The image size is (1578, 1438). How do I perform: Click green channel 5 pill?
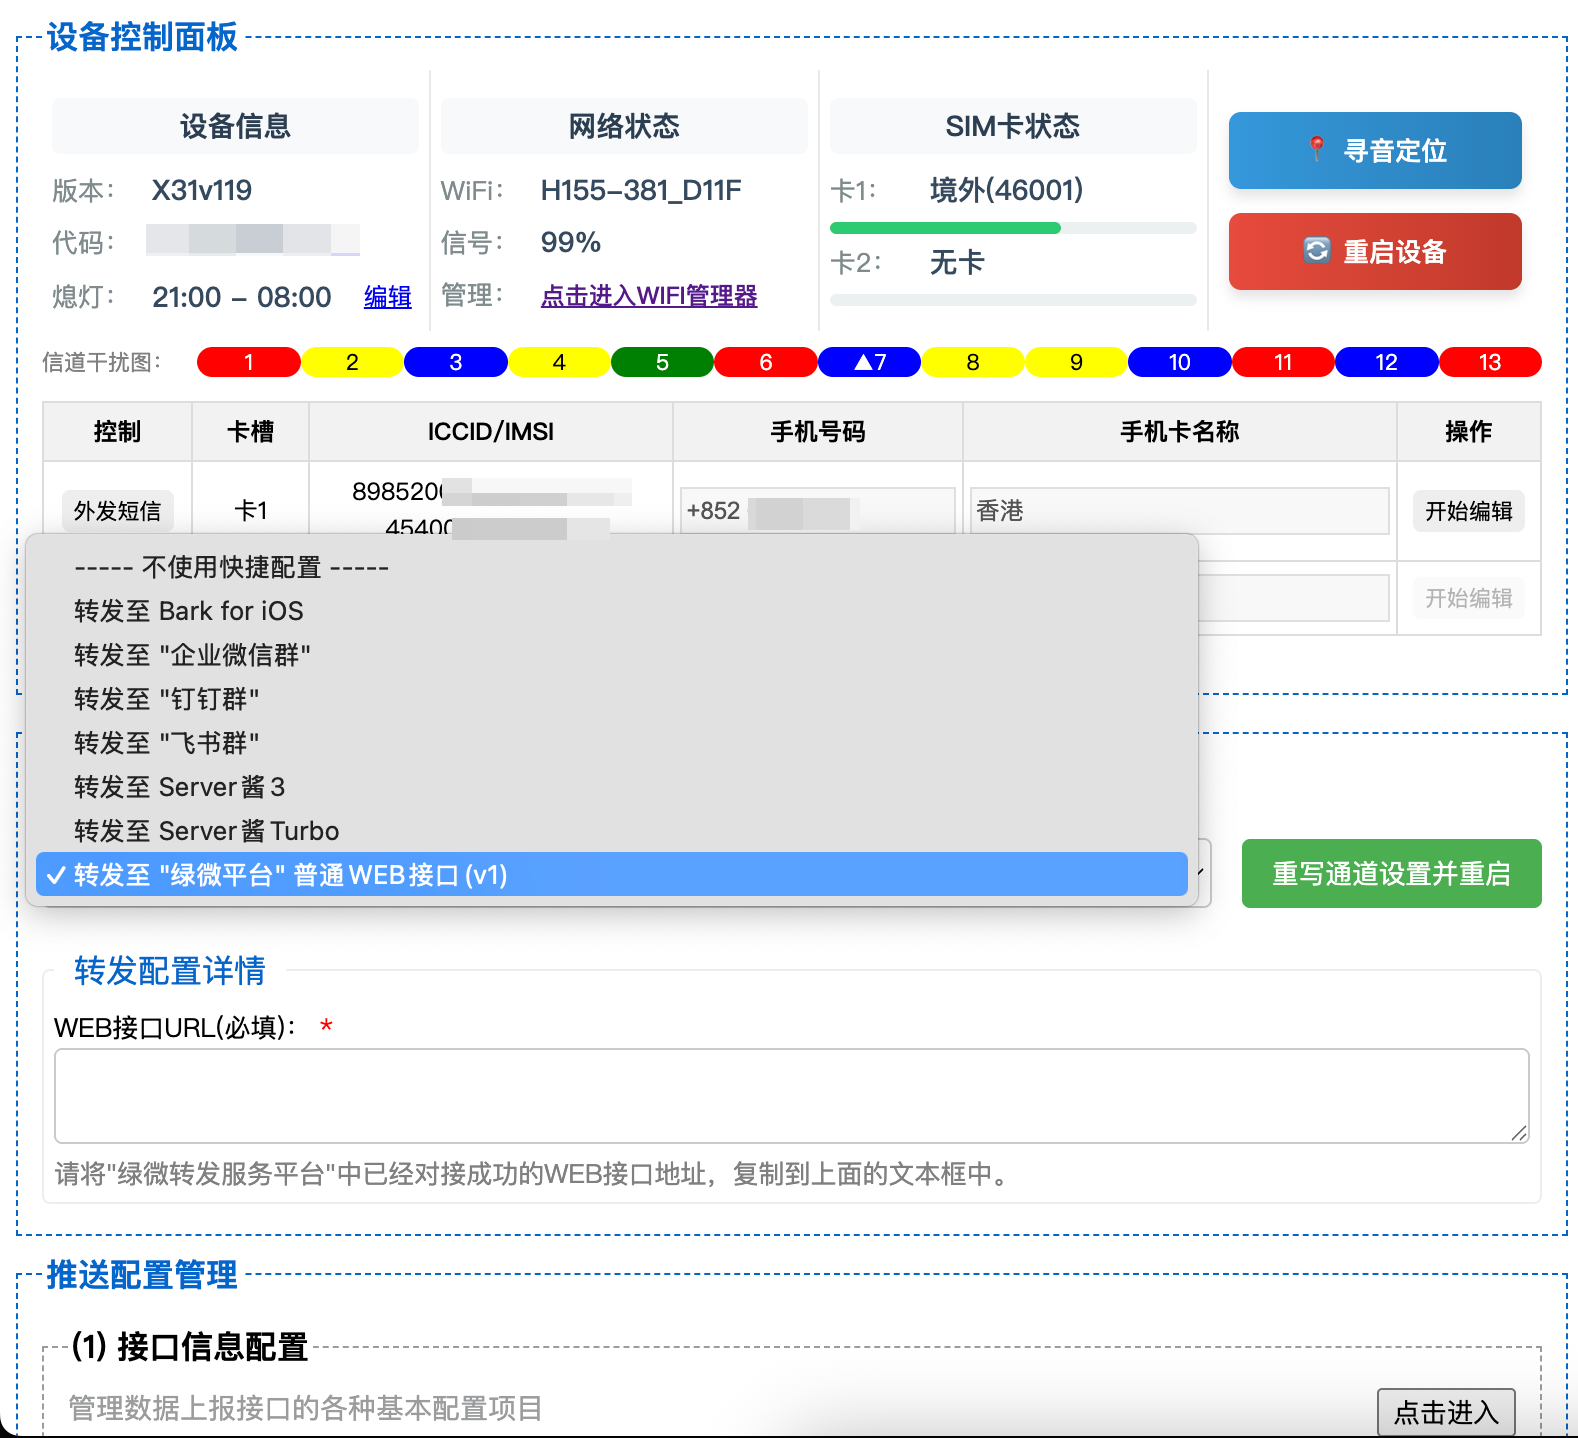tap(662, 362)
